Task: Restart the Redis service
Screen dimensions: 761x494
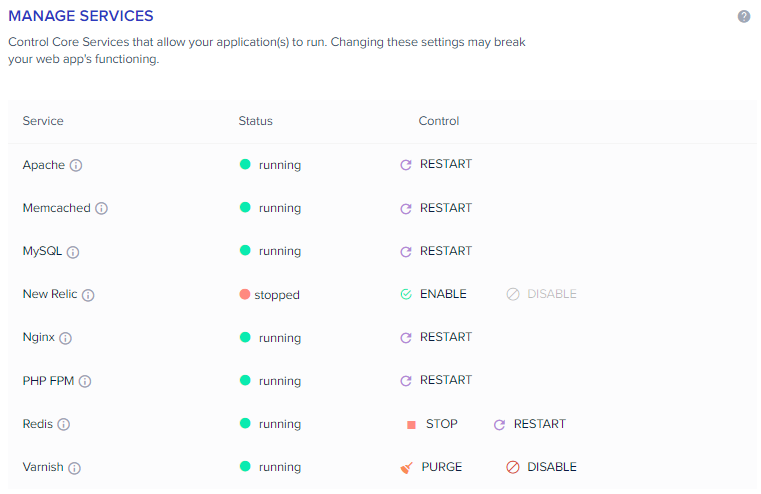Action: point(529,424)
